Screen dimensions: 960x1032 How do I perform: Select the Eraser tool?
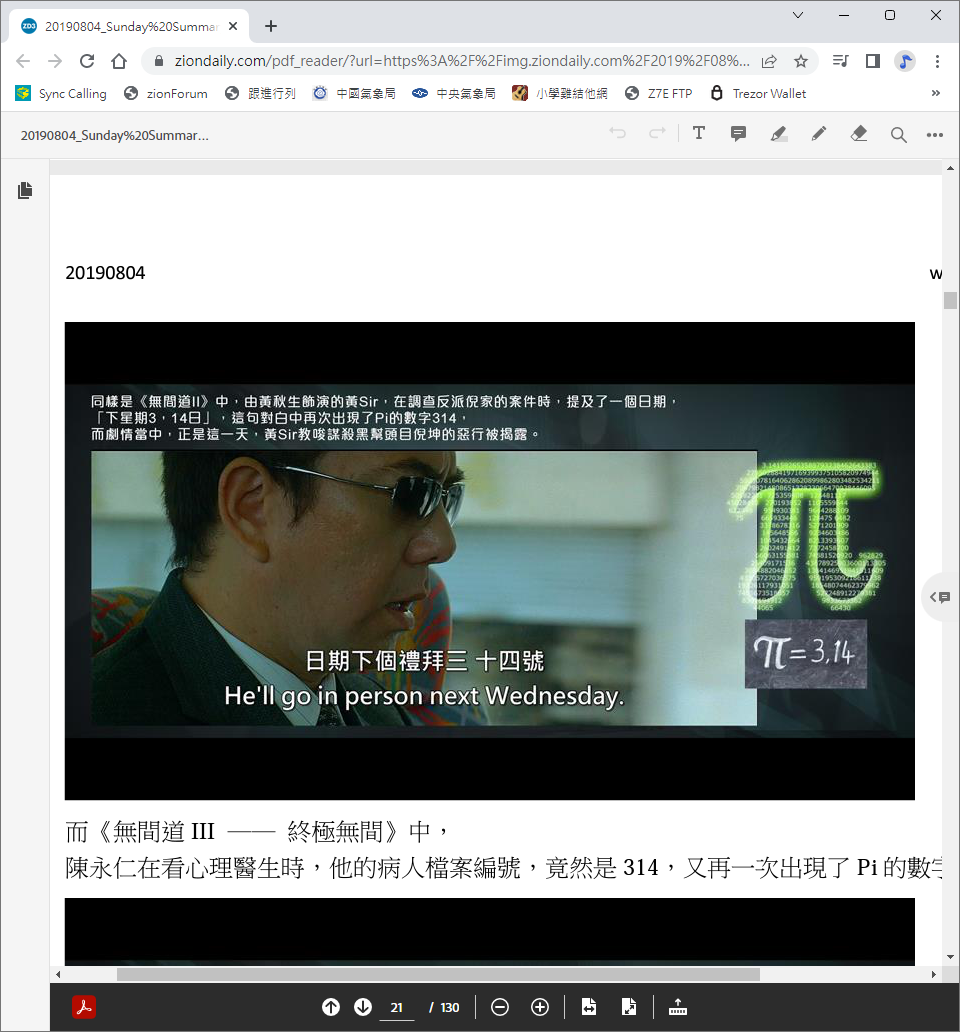(x=859, y=134)
